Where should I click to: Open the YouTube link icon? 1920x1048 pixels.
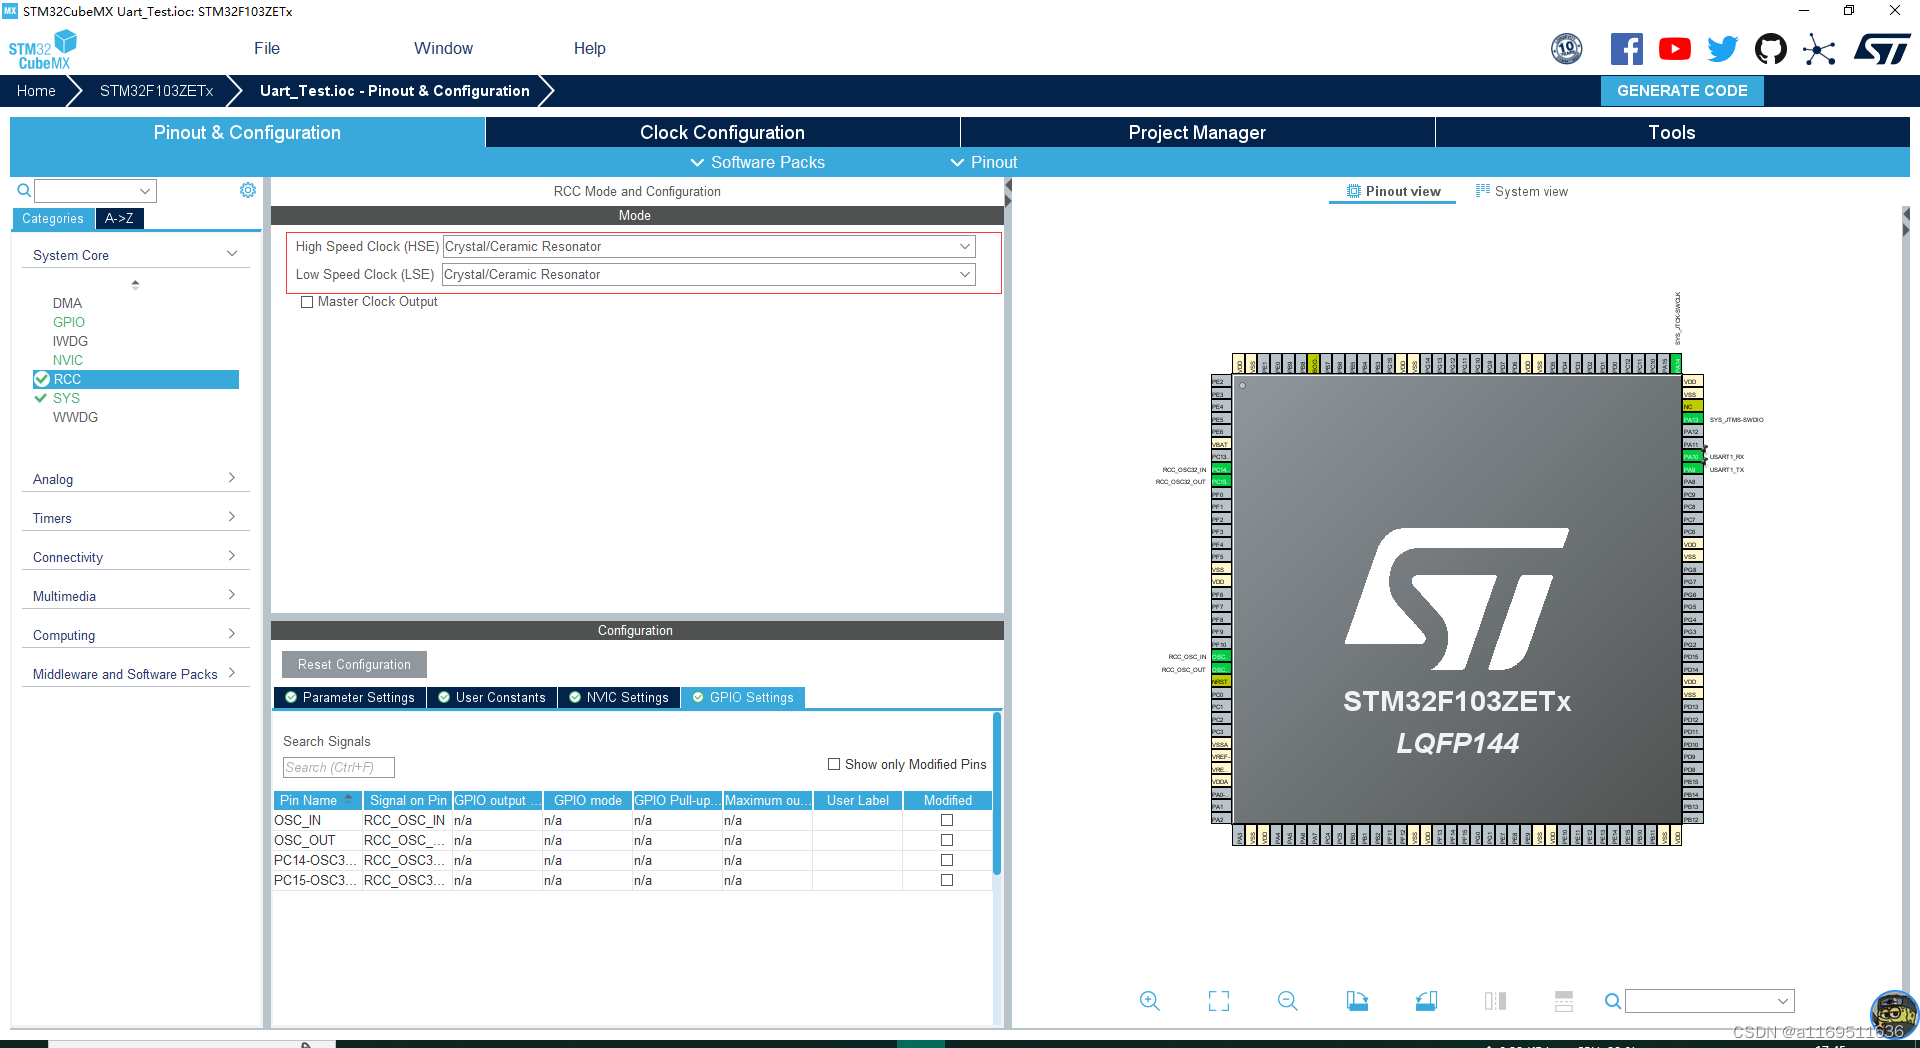pyautogui.click(x=1675, y=49)
